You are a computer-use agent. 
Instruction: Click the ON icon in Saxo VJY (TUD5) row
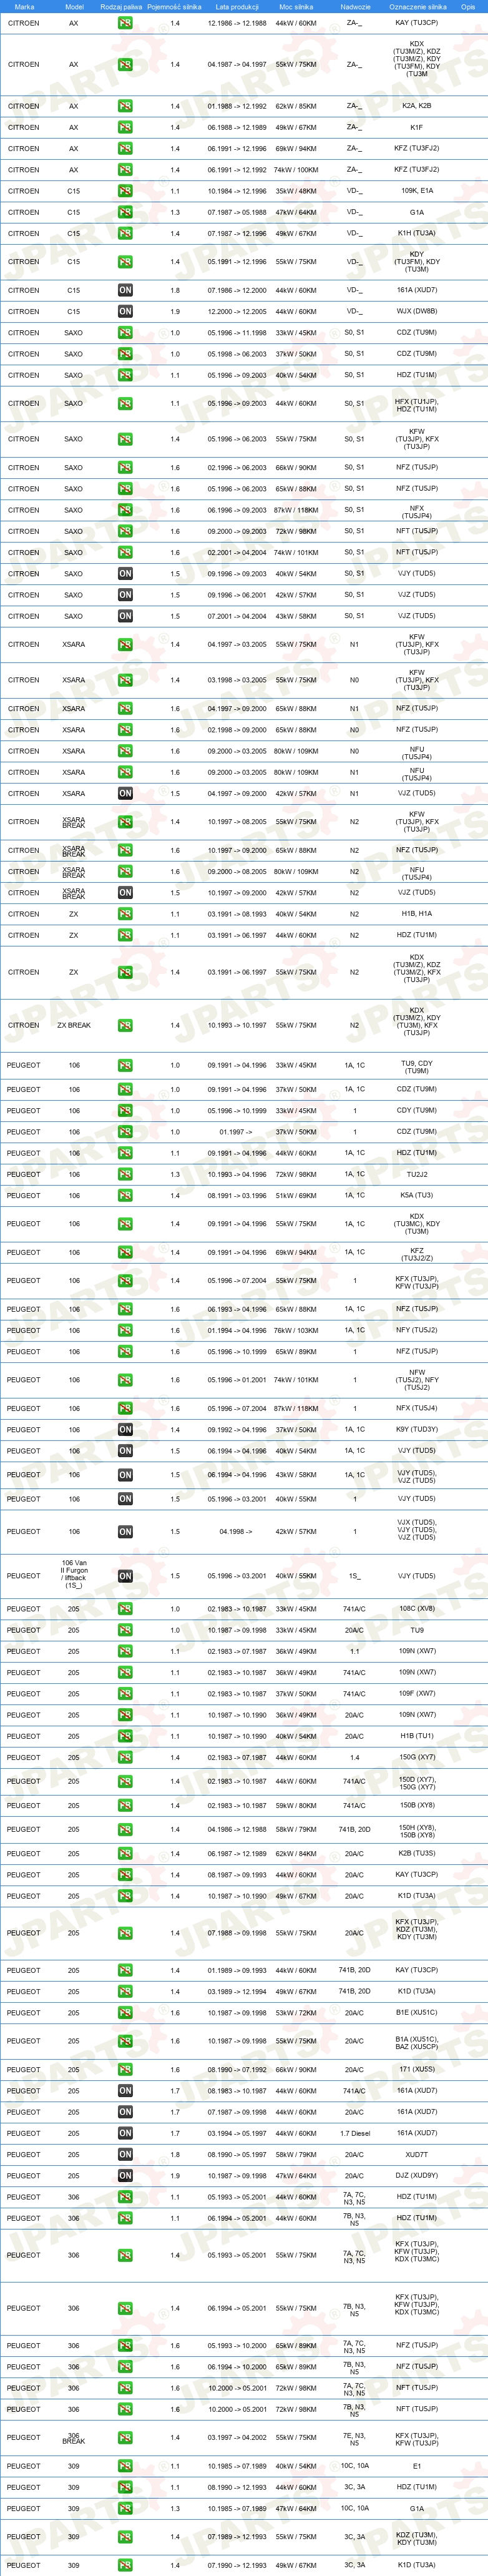coord(125,574)
